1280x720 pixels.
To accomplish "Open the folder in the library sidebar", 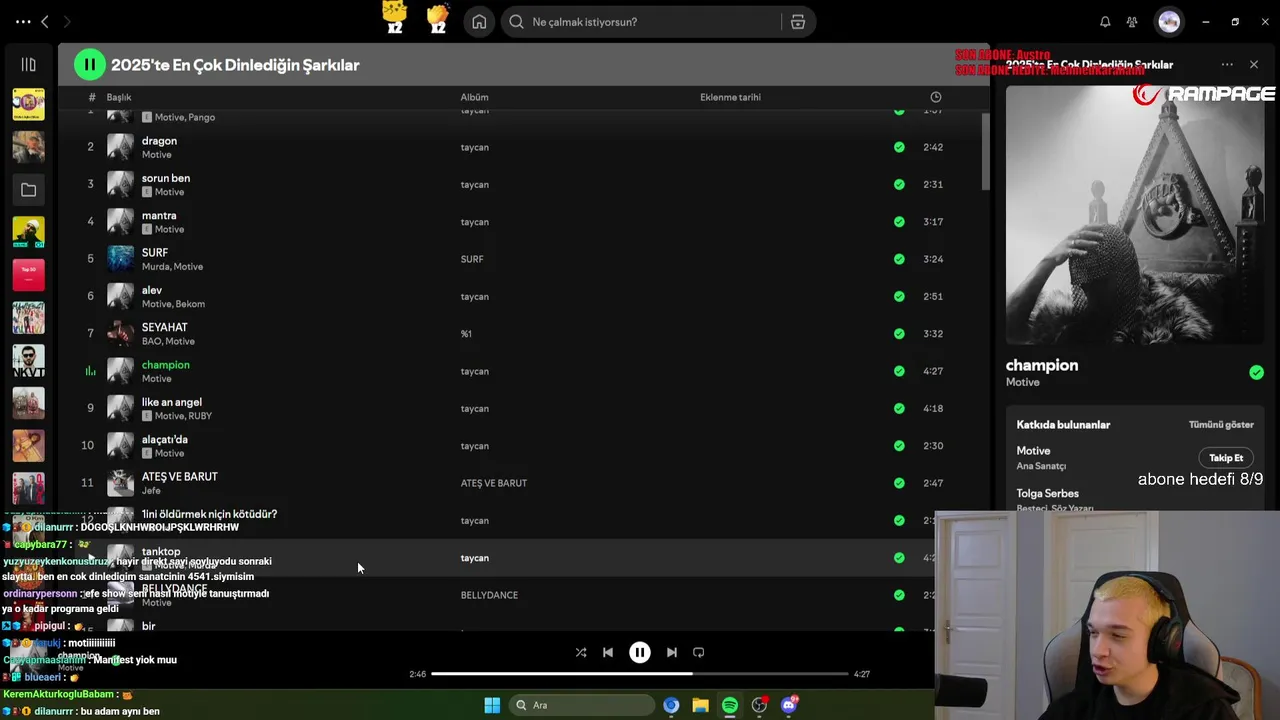I will click(x=28, y=190).
